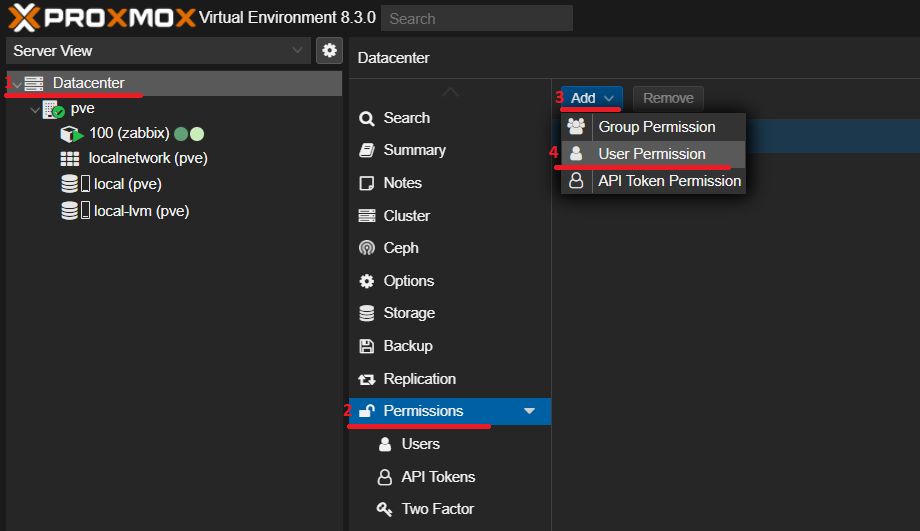Image resolution: width=920 pixels, height=531 pixels.
Task: Click the Backup floppy icon
Action: [x=367, y=346]
